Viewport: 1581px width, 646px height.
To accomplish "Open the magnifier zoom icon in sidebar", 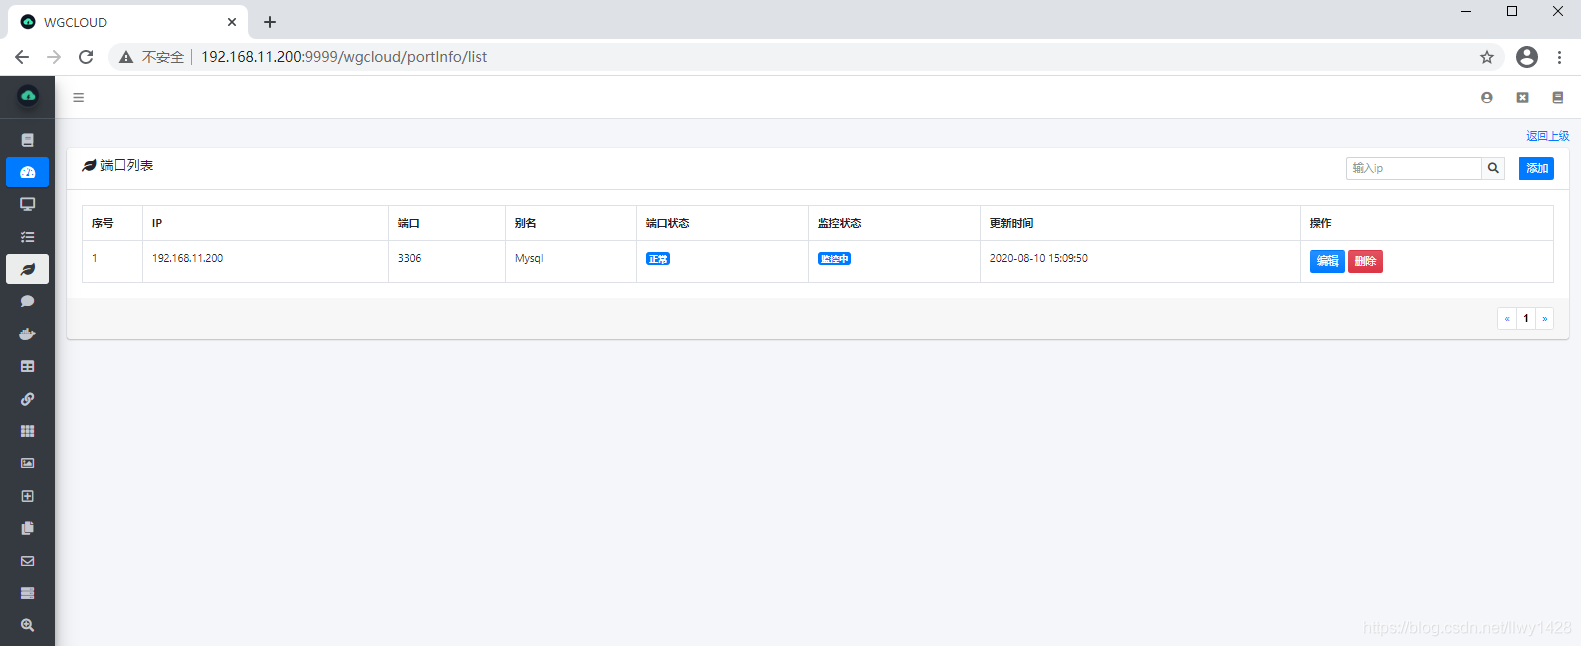I will [x=28, y=625].
